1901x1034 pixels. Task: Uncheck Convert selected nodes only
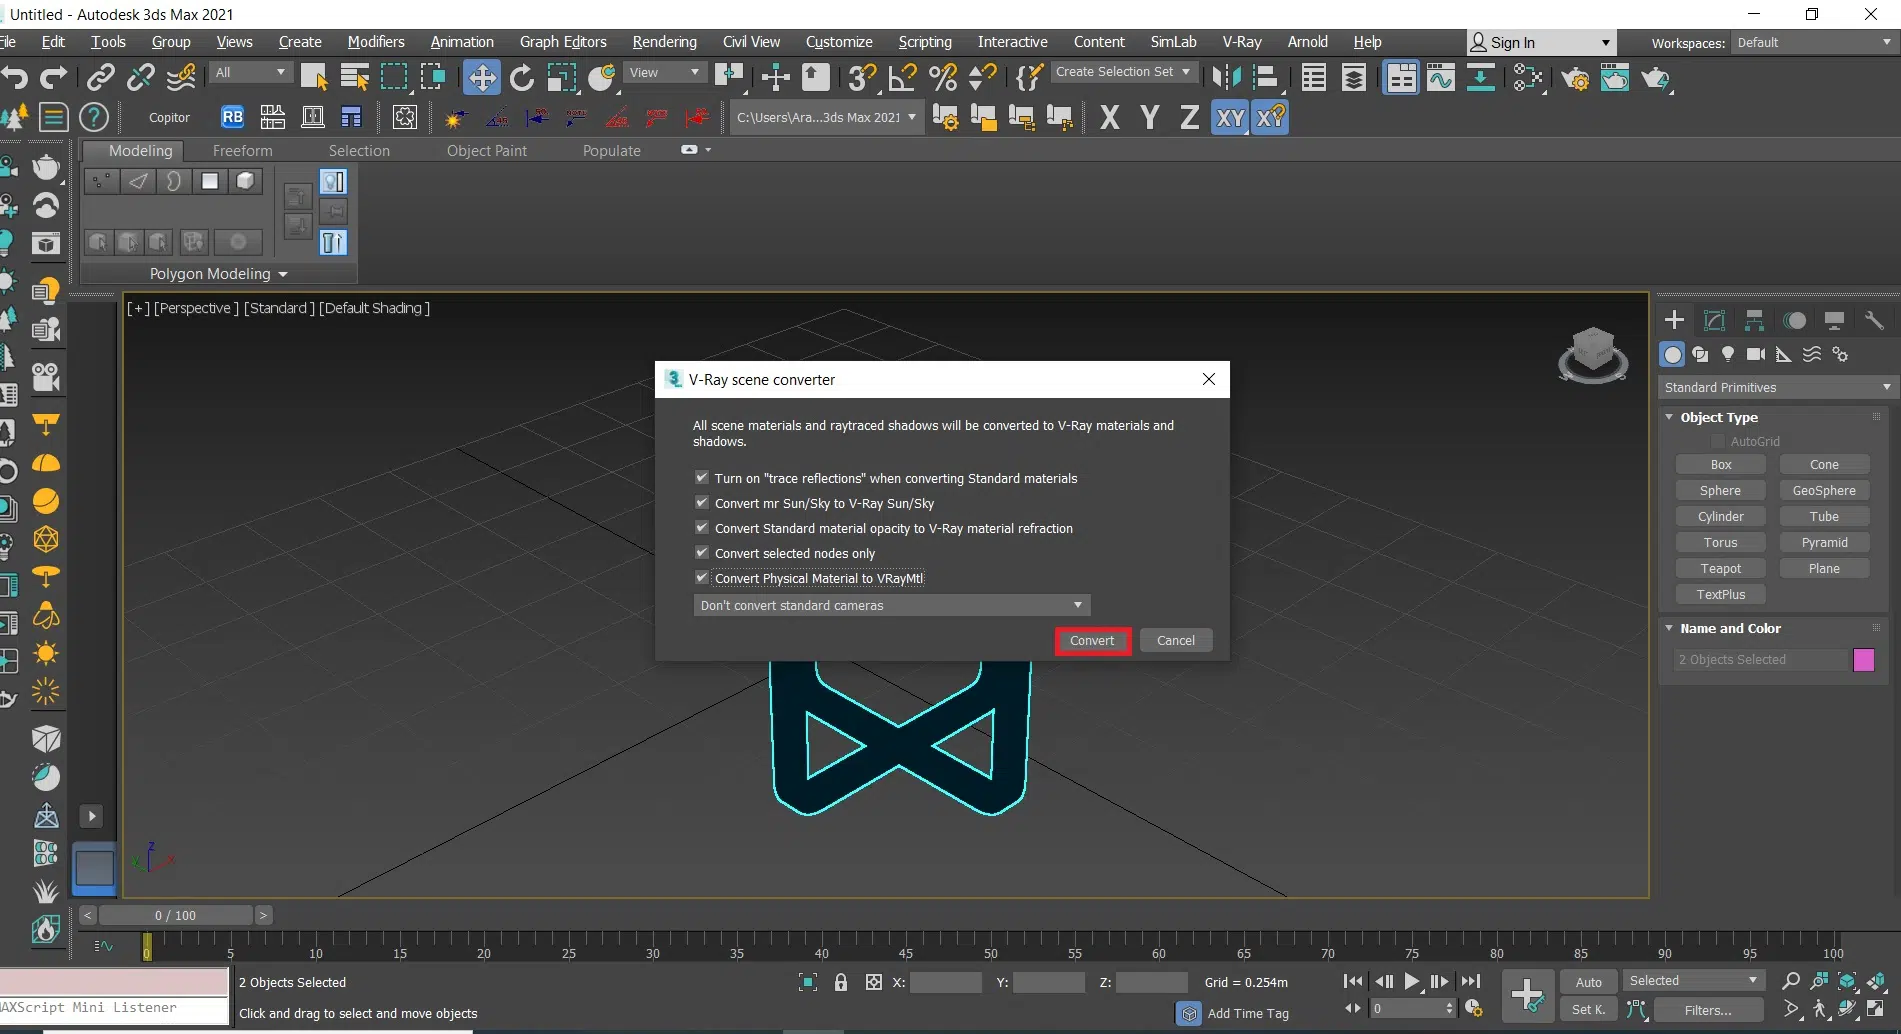702,553
